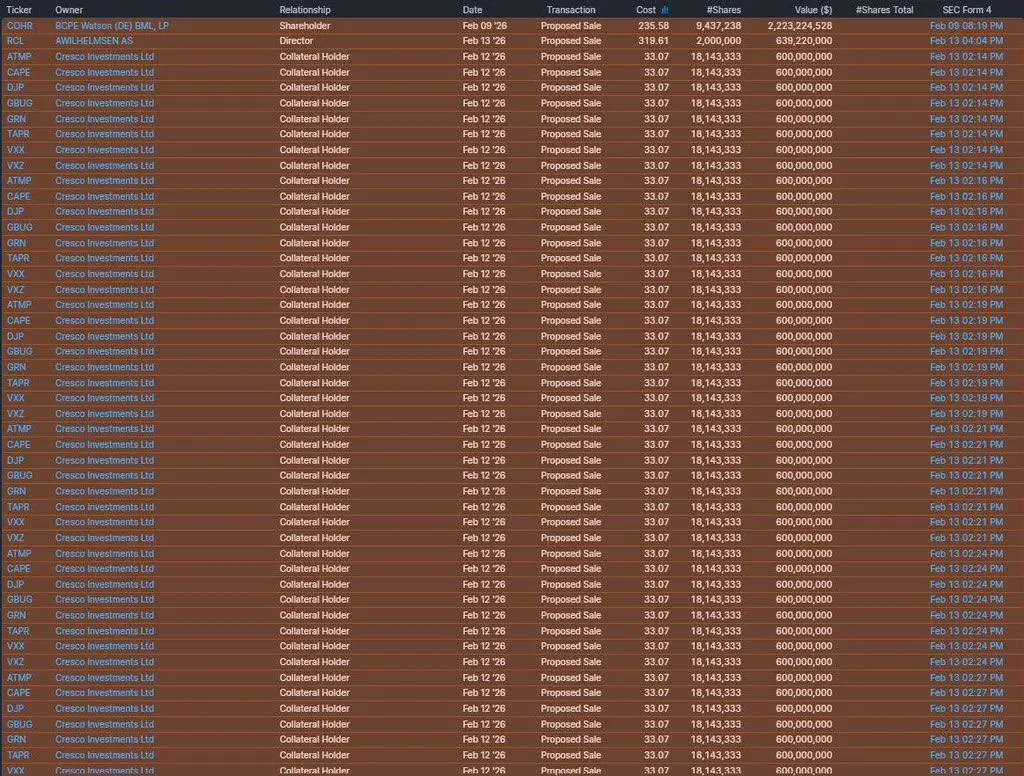Open Cresco Investments Ltd in CAPE 02:16 PM row
This screenshot has width=1024, height=776.
point(104,197)
